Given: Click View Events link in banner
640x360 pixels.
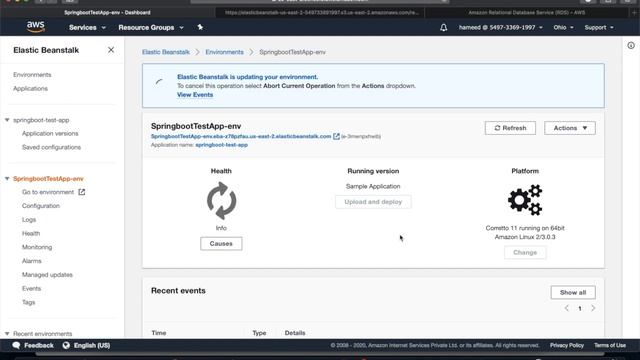Looking at the screenshot, I should click(195, 95).
